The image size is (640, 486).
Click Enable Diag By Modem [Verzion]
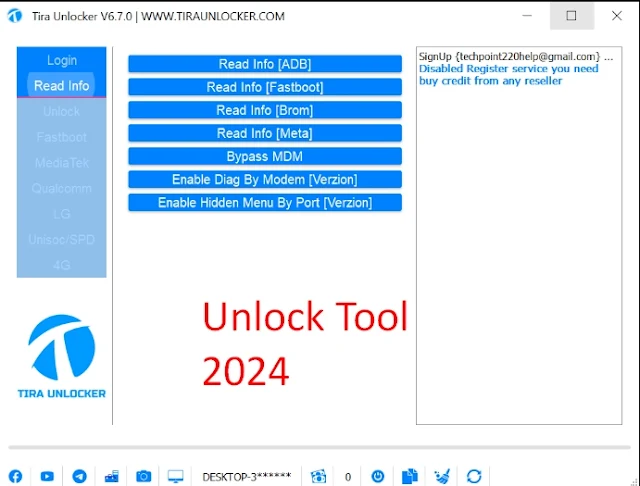point(265,180)
